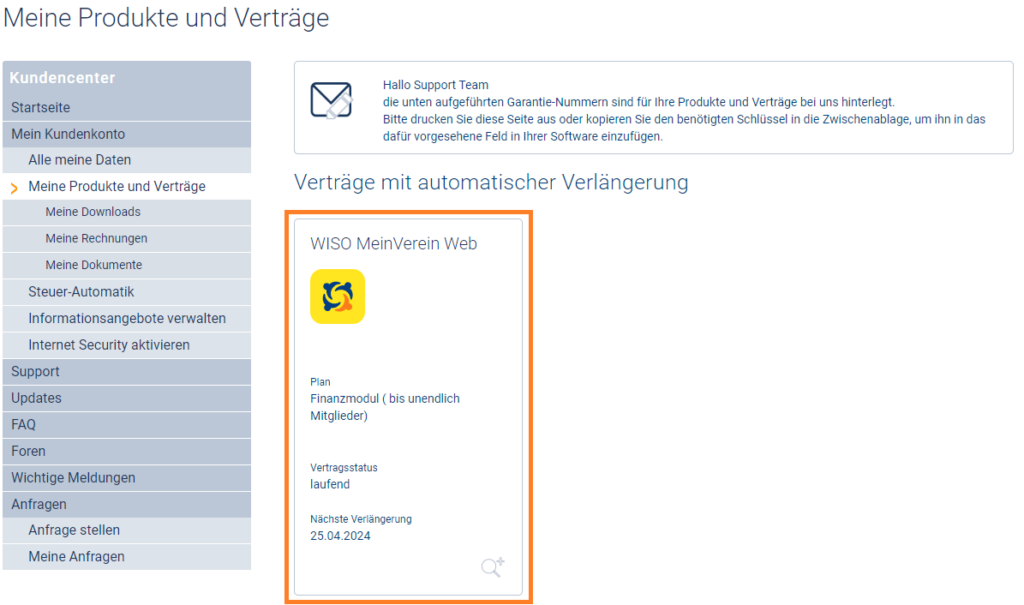The height and width of the screenshot is (605, 1024).
Task: Go to Updates
Action: (x=127, y=399)
